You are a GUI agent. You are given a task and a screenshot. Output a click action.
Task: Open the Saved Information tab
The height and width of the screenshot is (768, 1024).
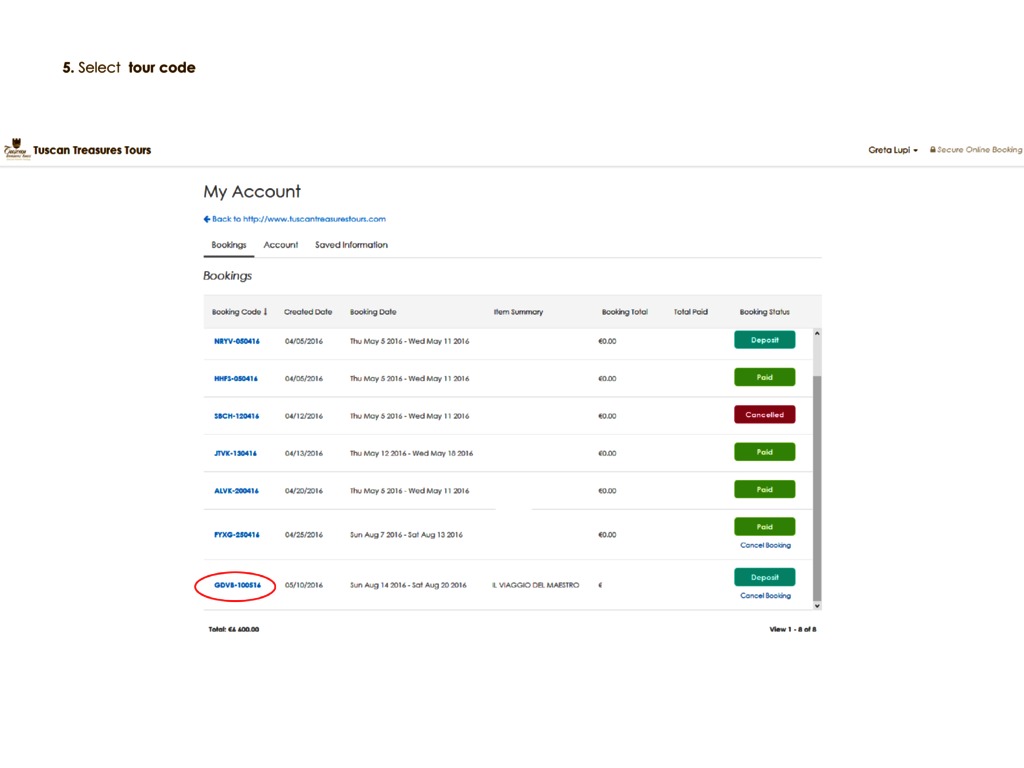351,245
